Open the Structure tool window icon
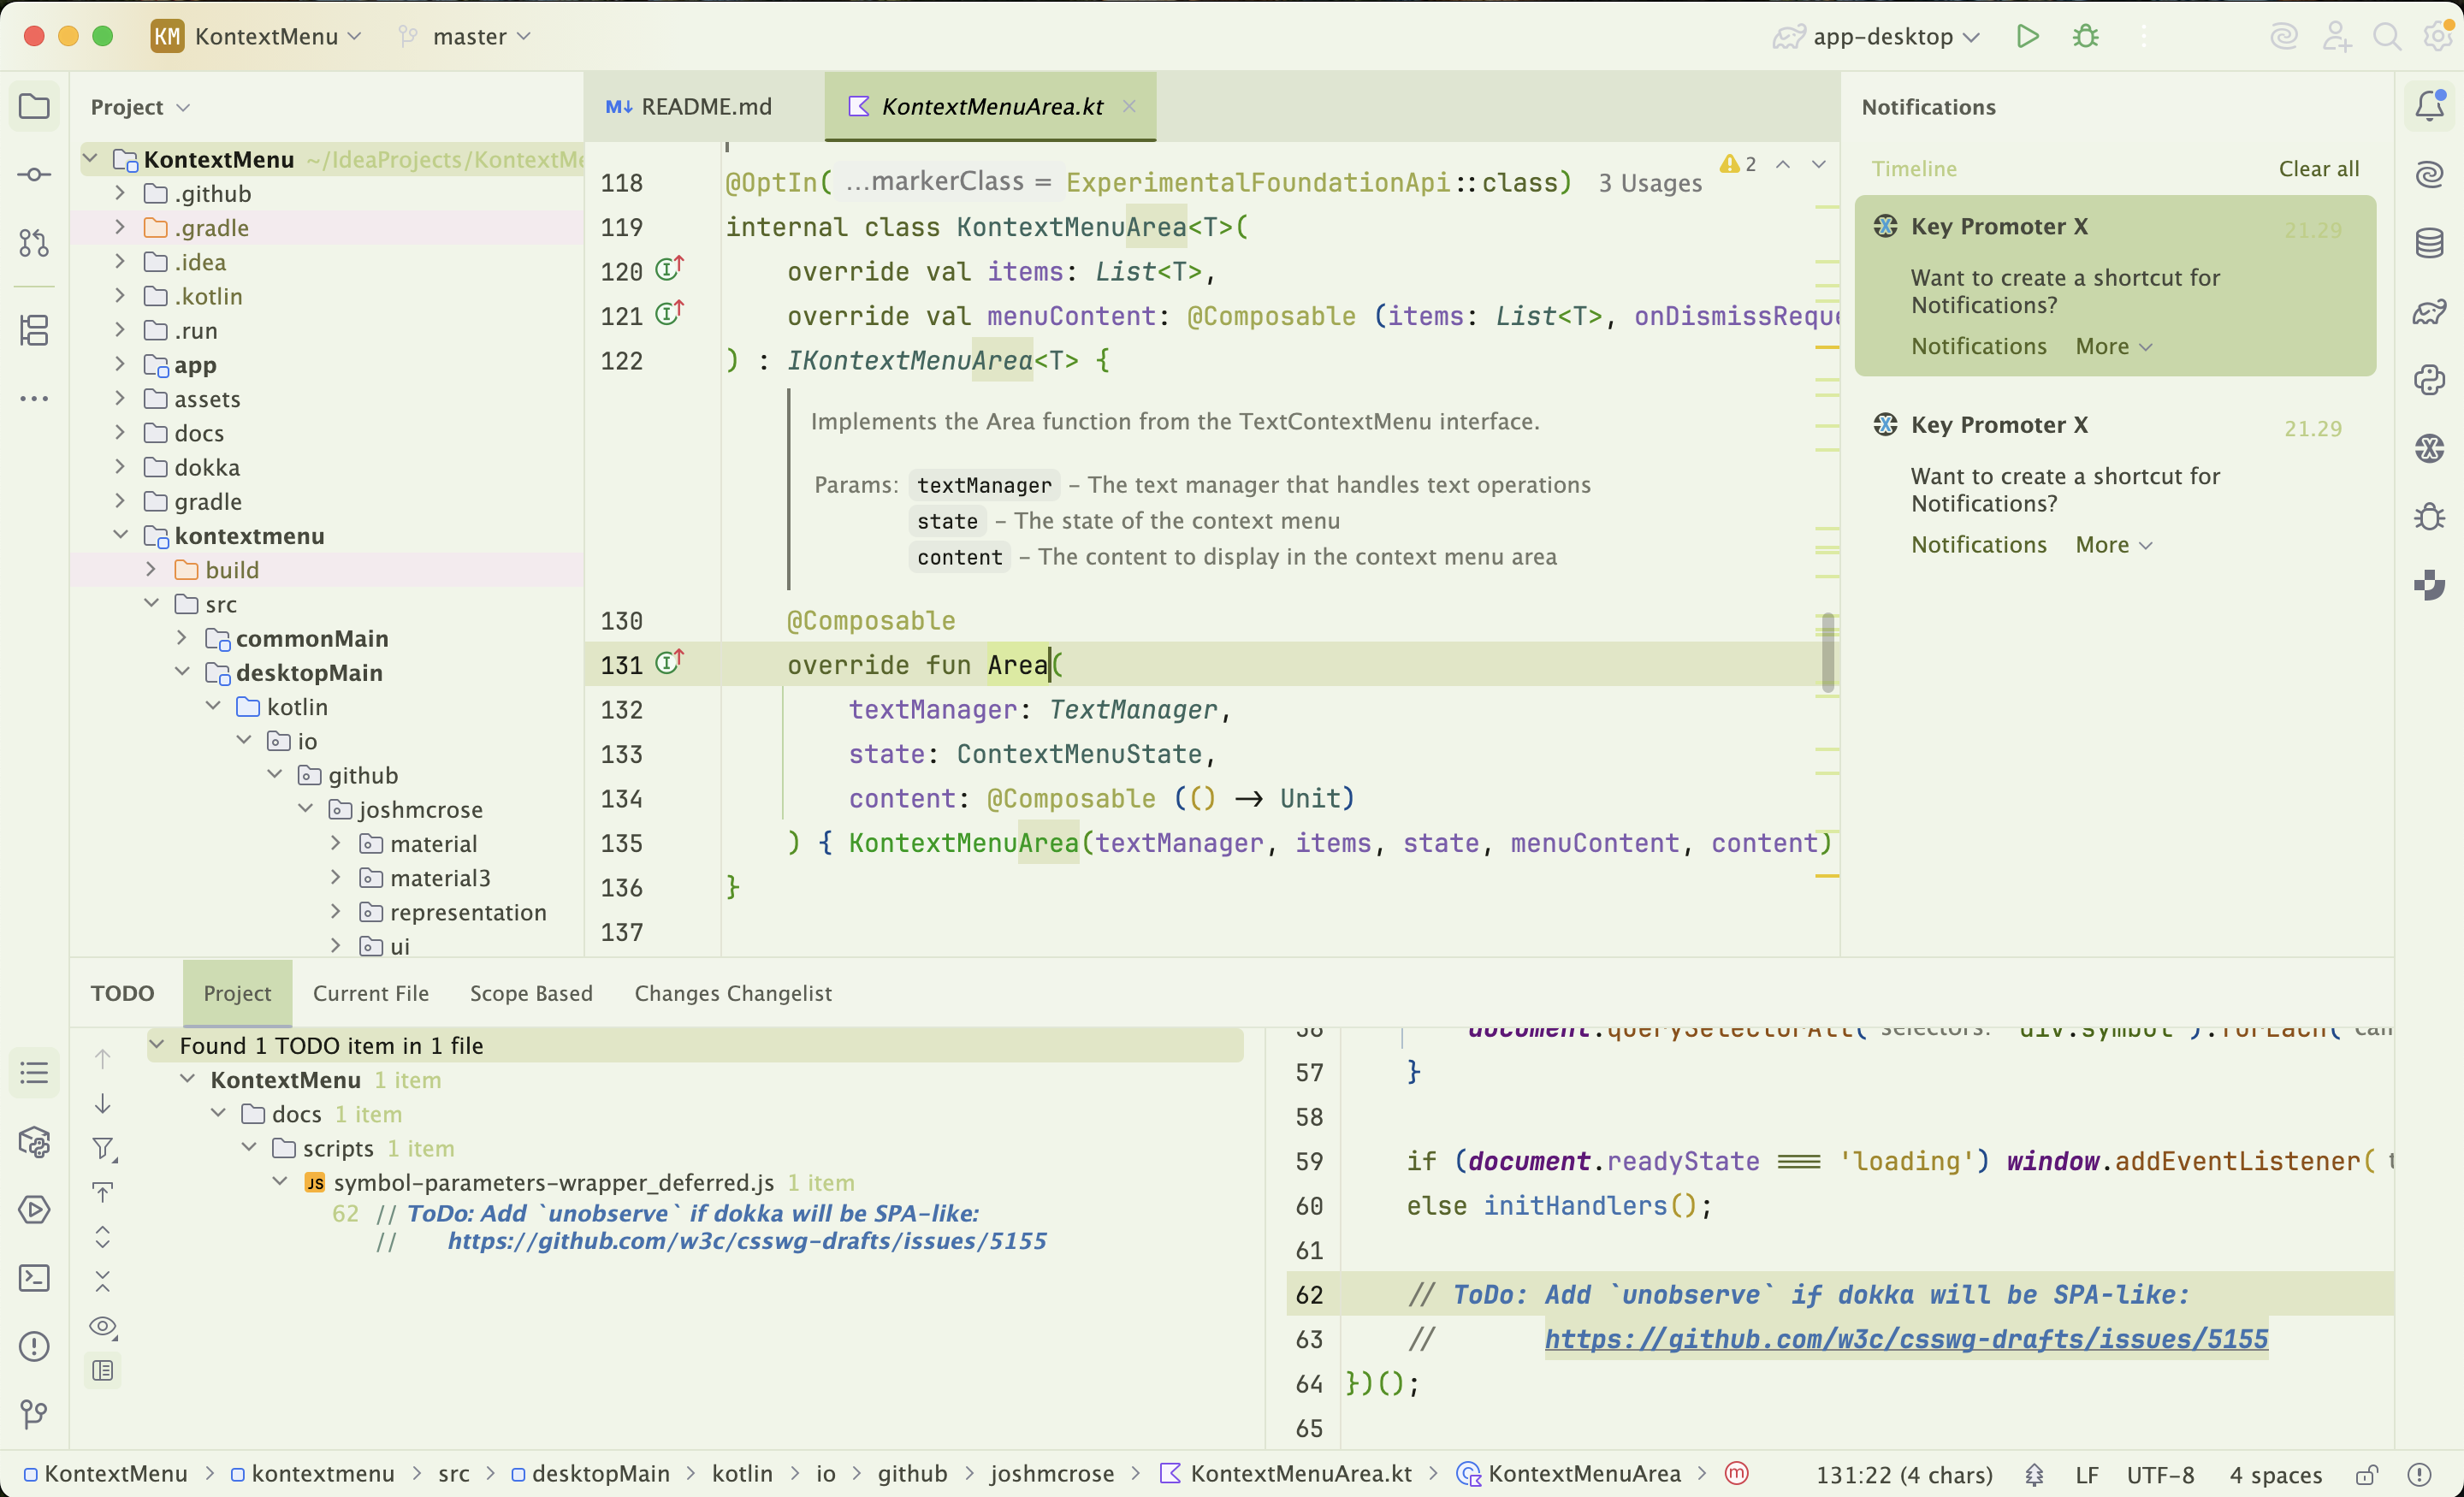This screenshot has height=1497, width=2464. (34, 330)
